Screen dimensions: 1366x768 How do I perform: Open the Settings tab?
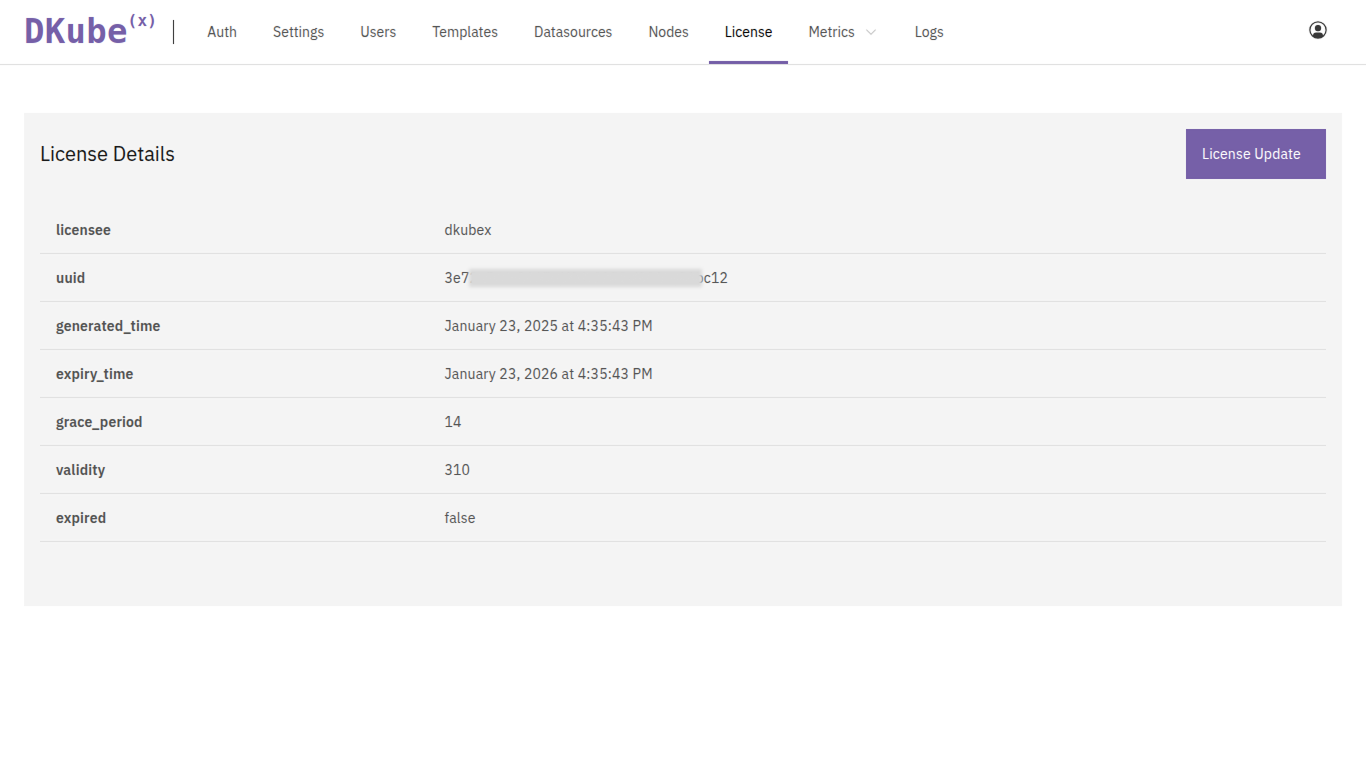(x=298, y=32)
